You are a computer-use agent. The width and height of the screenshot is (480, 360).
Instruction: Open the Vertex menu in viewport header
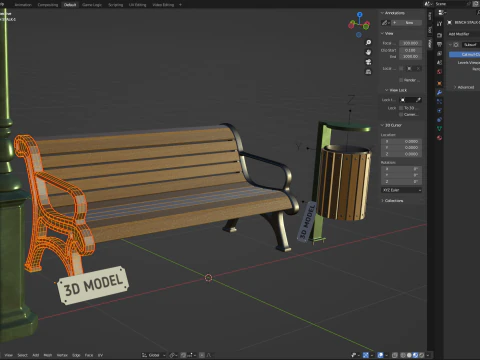(62, 355)
